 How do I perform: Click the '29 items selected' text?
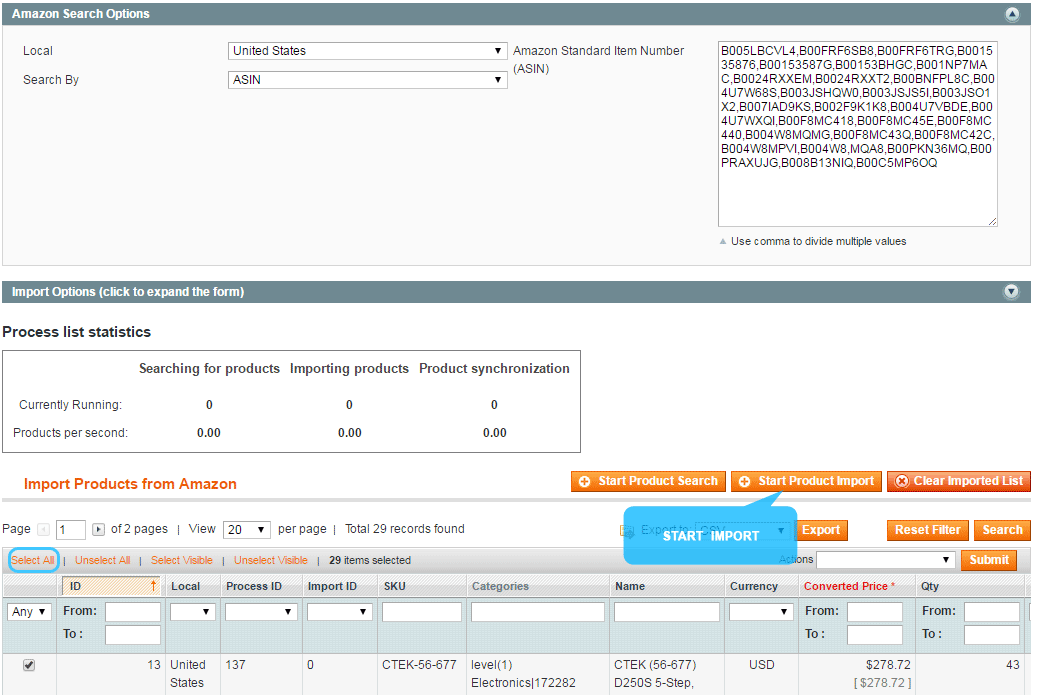click(370, 560)
